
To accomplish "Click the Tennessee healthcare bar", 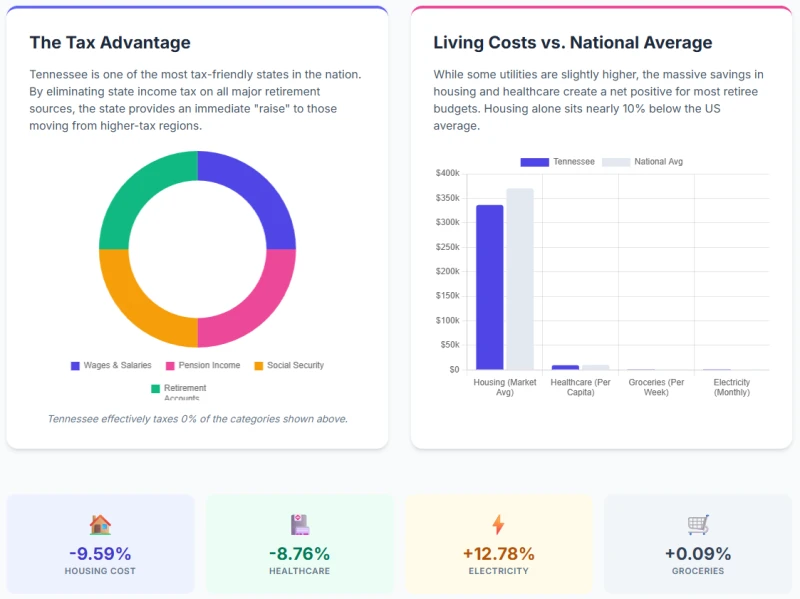I will click(x=565, y=367).
